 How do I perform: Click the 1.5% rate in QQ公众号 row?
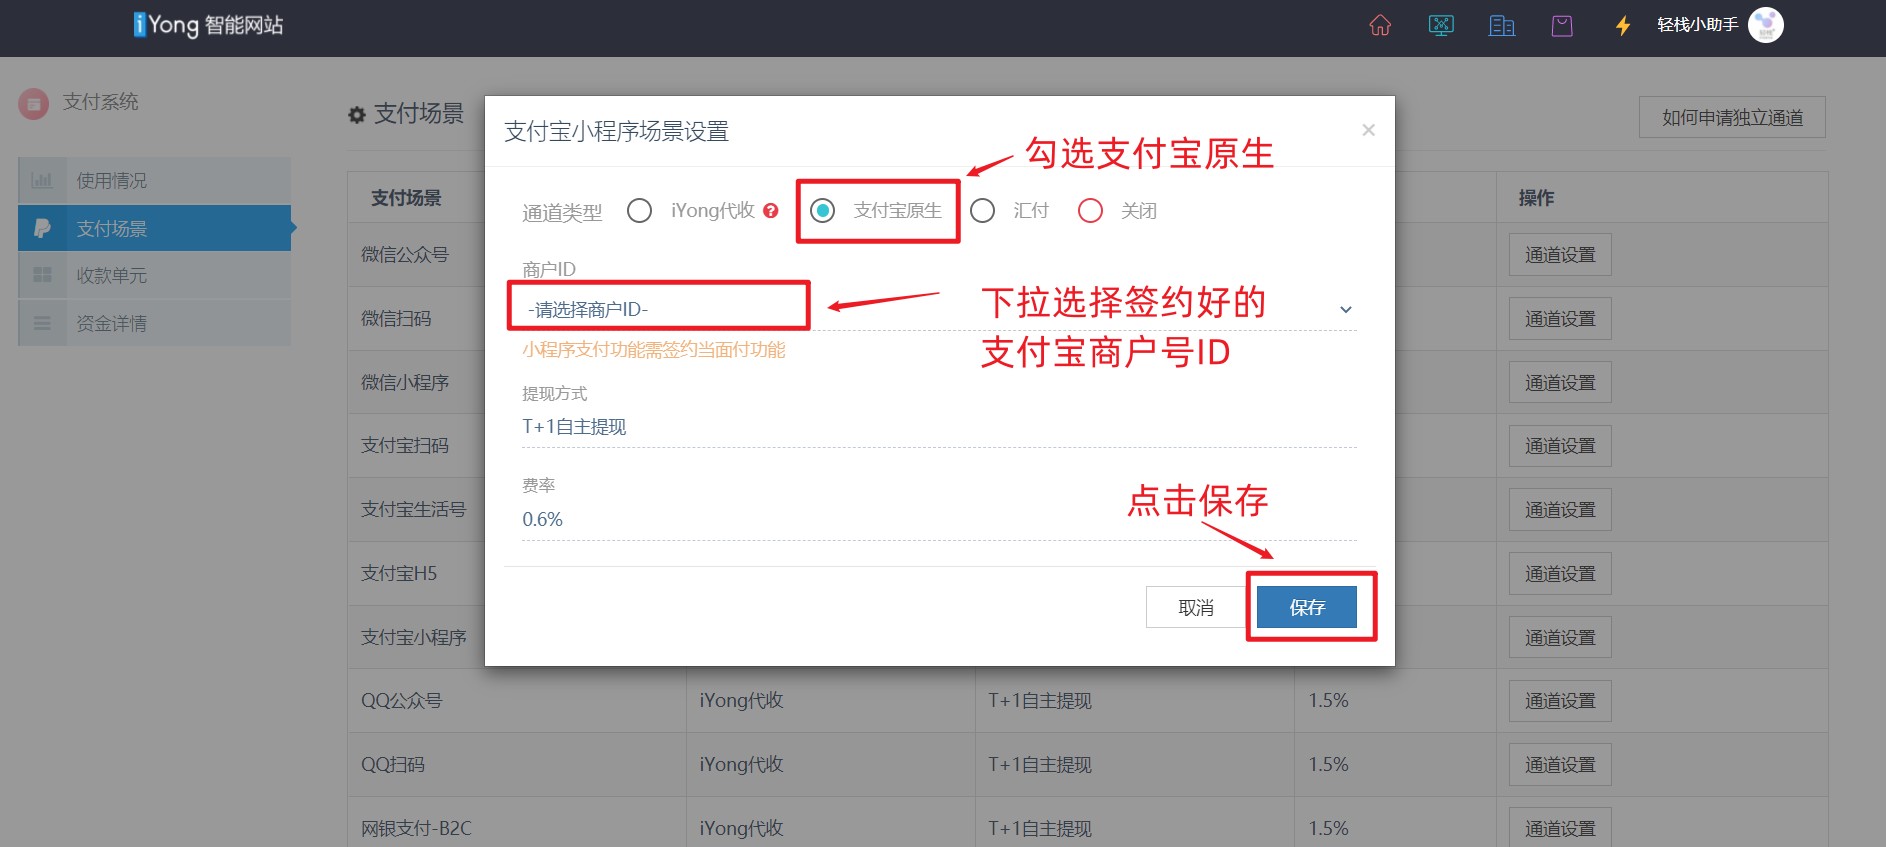coord(1328,701)
